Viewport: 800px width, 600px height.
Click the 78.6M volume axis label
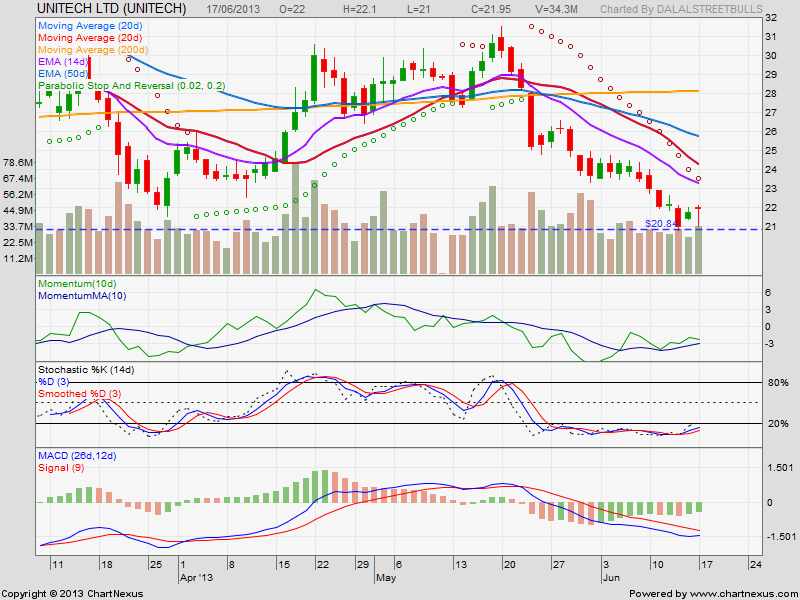point(18,163)
